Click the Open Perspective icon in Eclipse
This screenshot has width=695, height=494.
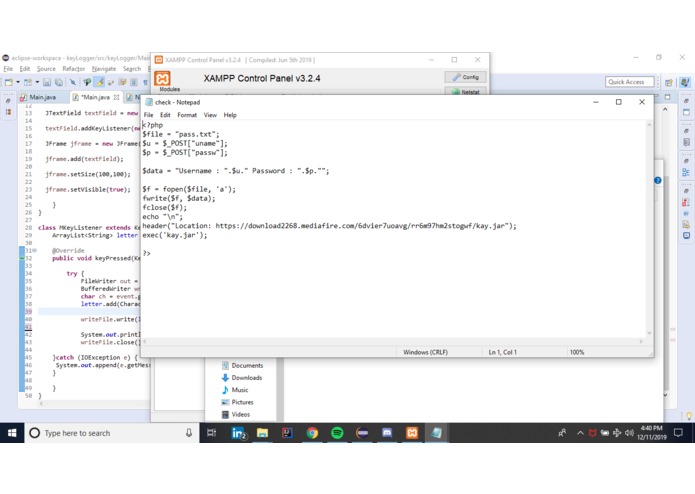click(x=669, y=82)
